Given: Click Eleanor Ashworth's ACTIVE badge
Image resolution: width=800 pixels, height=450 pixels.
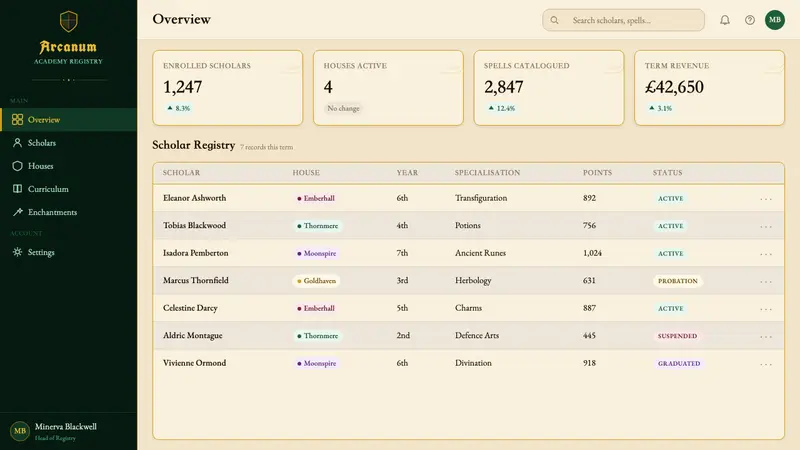Looking at the screenshot, I should click(x=670, y=198).
